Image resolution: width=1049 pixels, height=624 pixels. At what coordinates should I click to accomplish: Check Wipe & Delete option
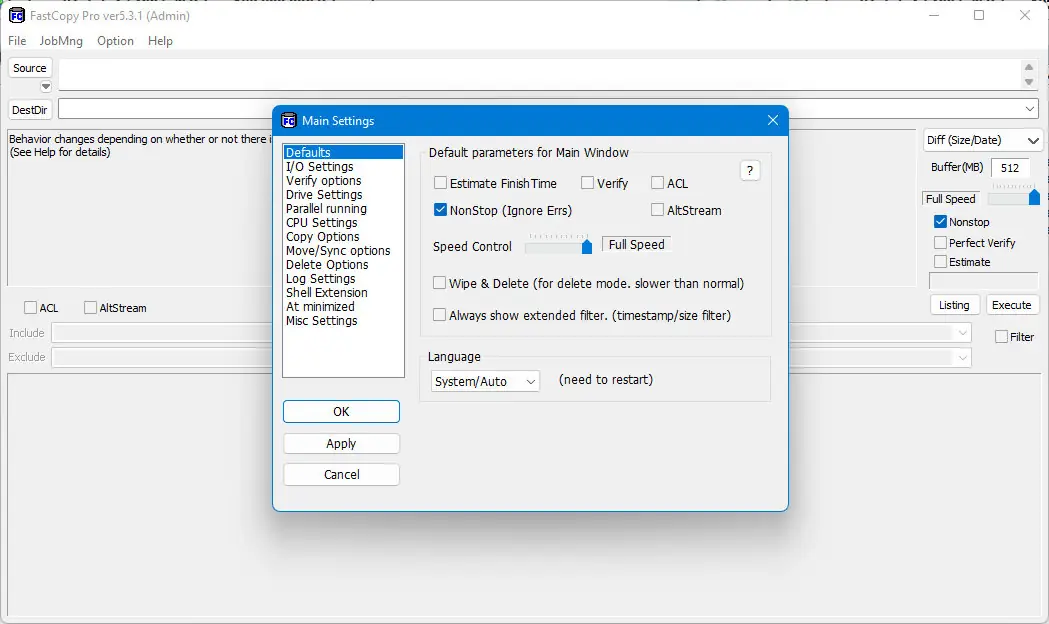(588, 283)
